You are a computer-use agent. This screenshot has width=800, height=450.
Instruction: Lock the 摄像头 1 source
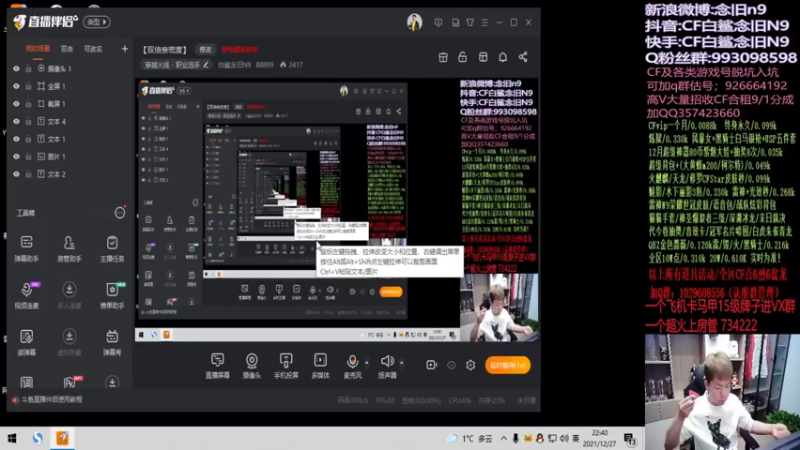pyautogui.click(x=29, y=68)
